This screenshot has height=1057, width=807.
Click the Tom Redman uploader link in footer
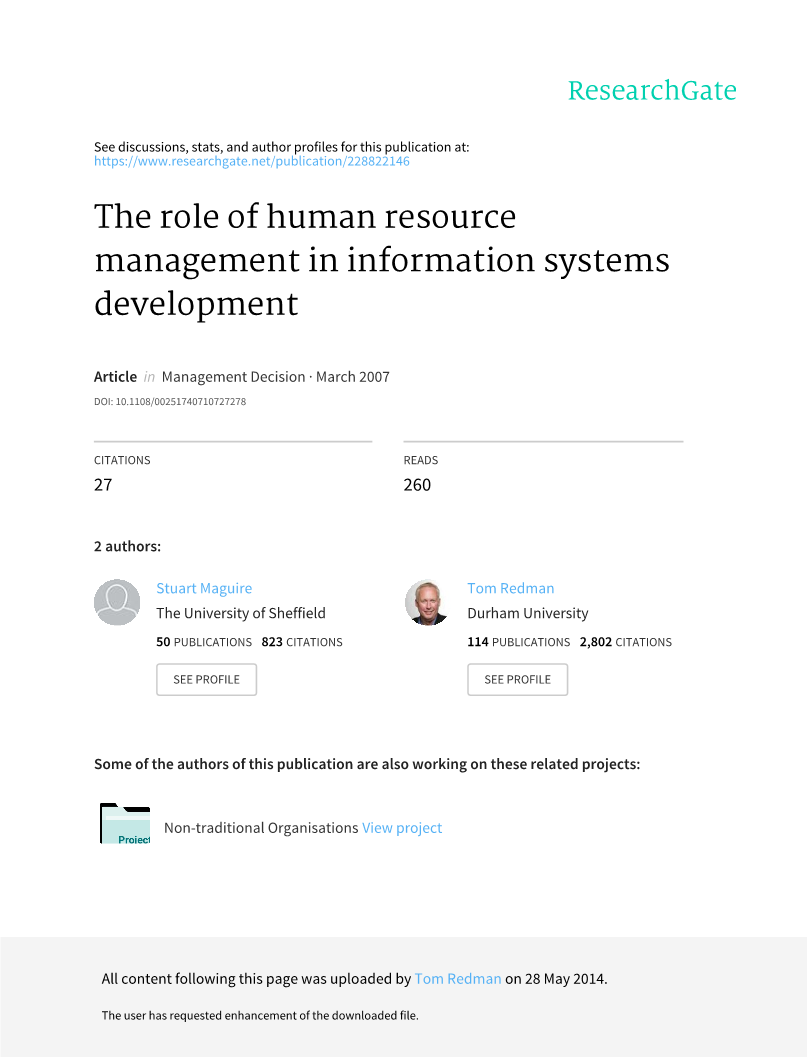click(x=457, y=979)
